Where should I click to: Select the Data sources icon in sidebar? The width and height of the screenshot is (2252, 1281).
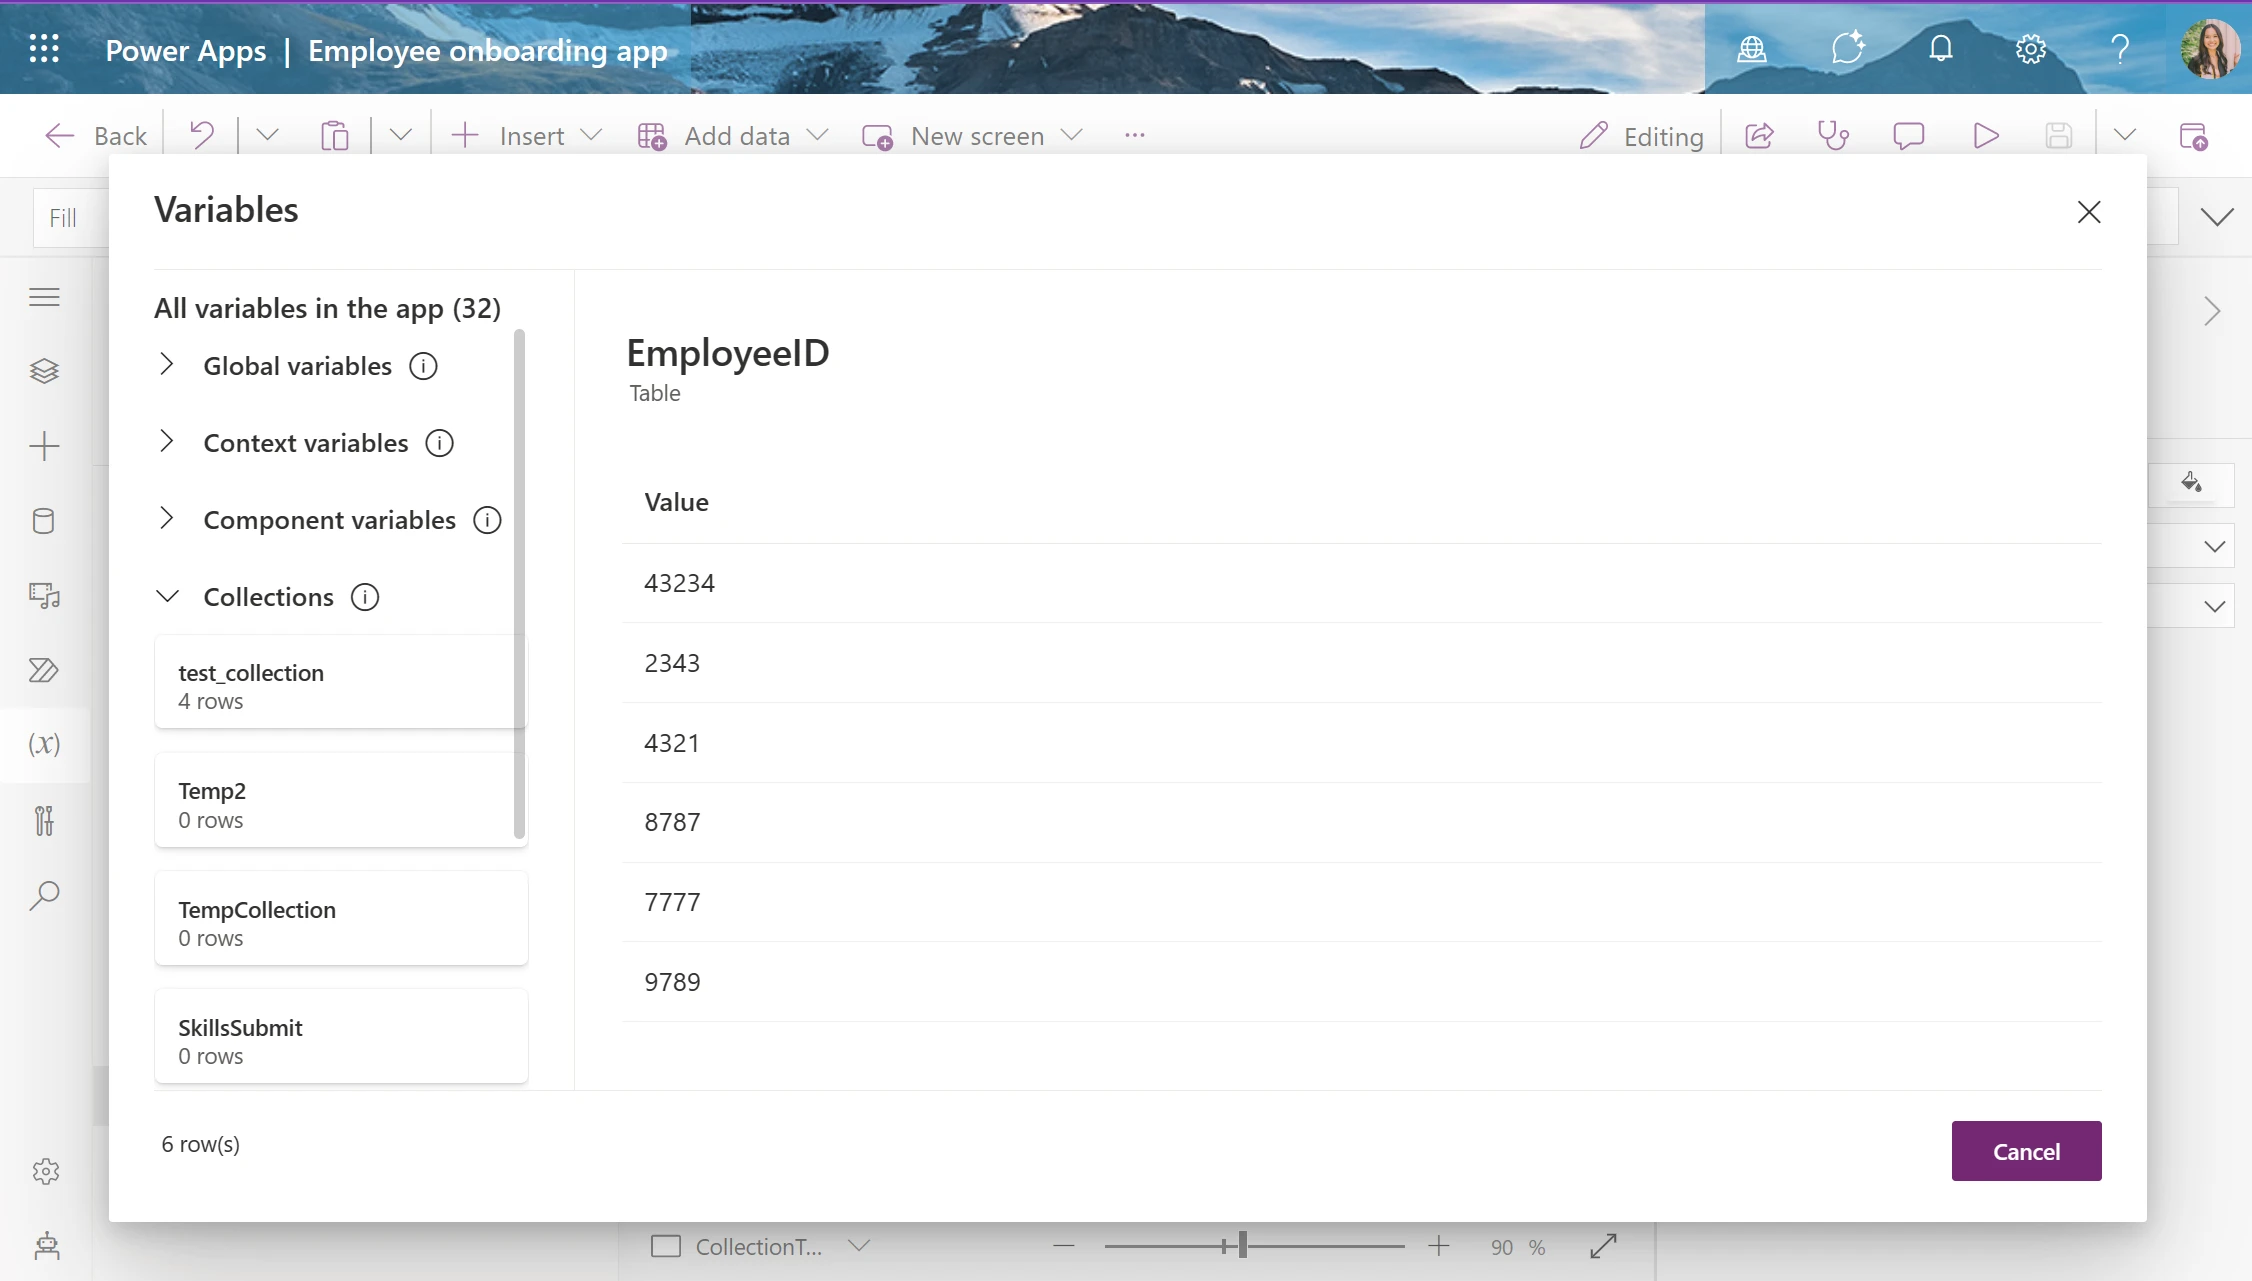44,520
